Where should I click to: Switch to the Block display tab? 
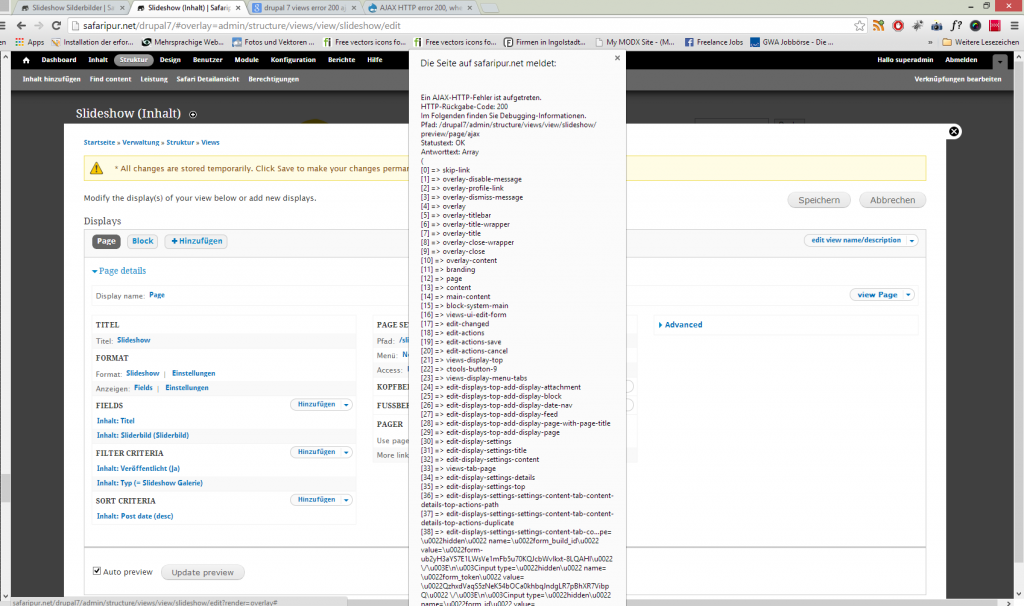pos(143,241)
